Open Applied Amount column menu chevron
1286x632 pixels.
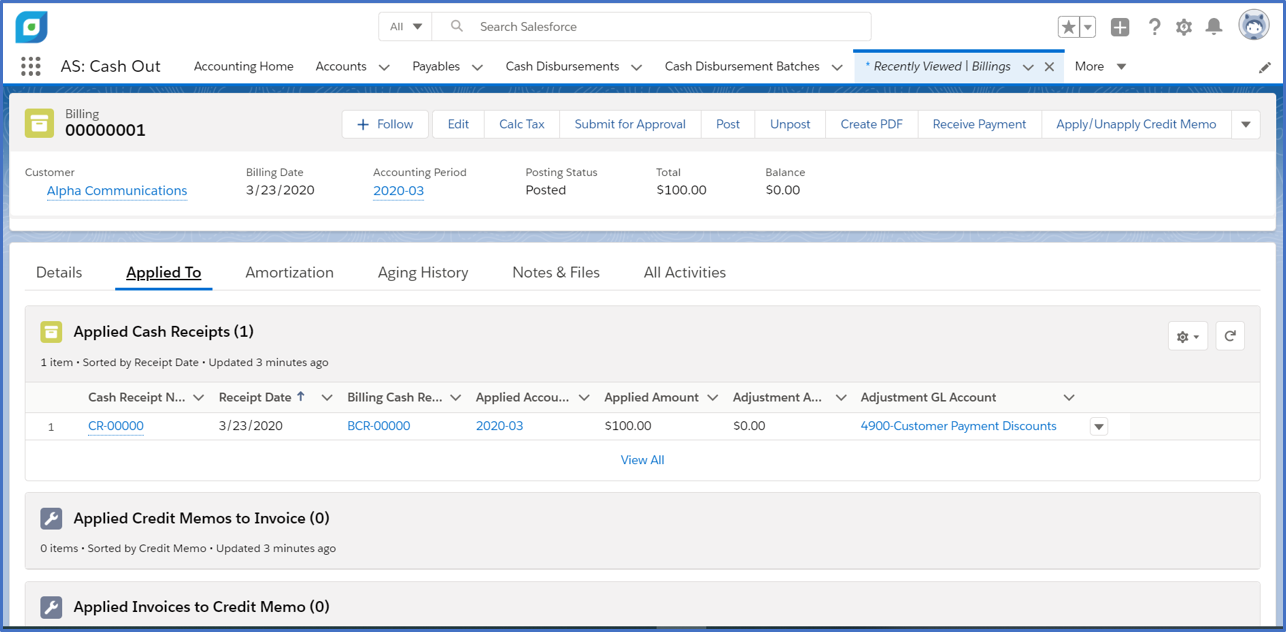[x=712, y=398]
